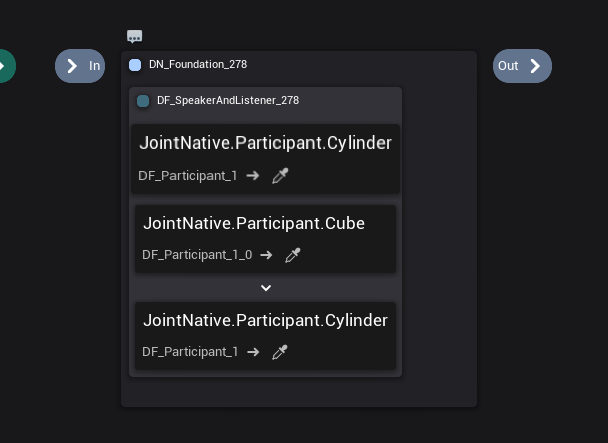This screenshot has width=608, height=443.
Task: Select the bottom JointNative.Participant.Cylinder text
Action: point(265,320)
